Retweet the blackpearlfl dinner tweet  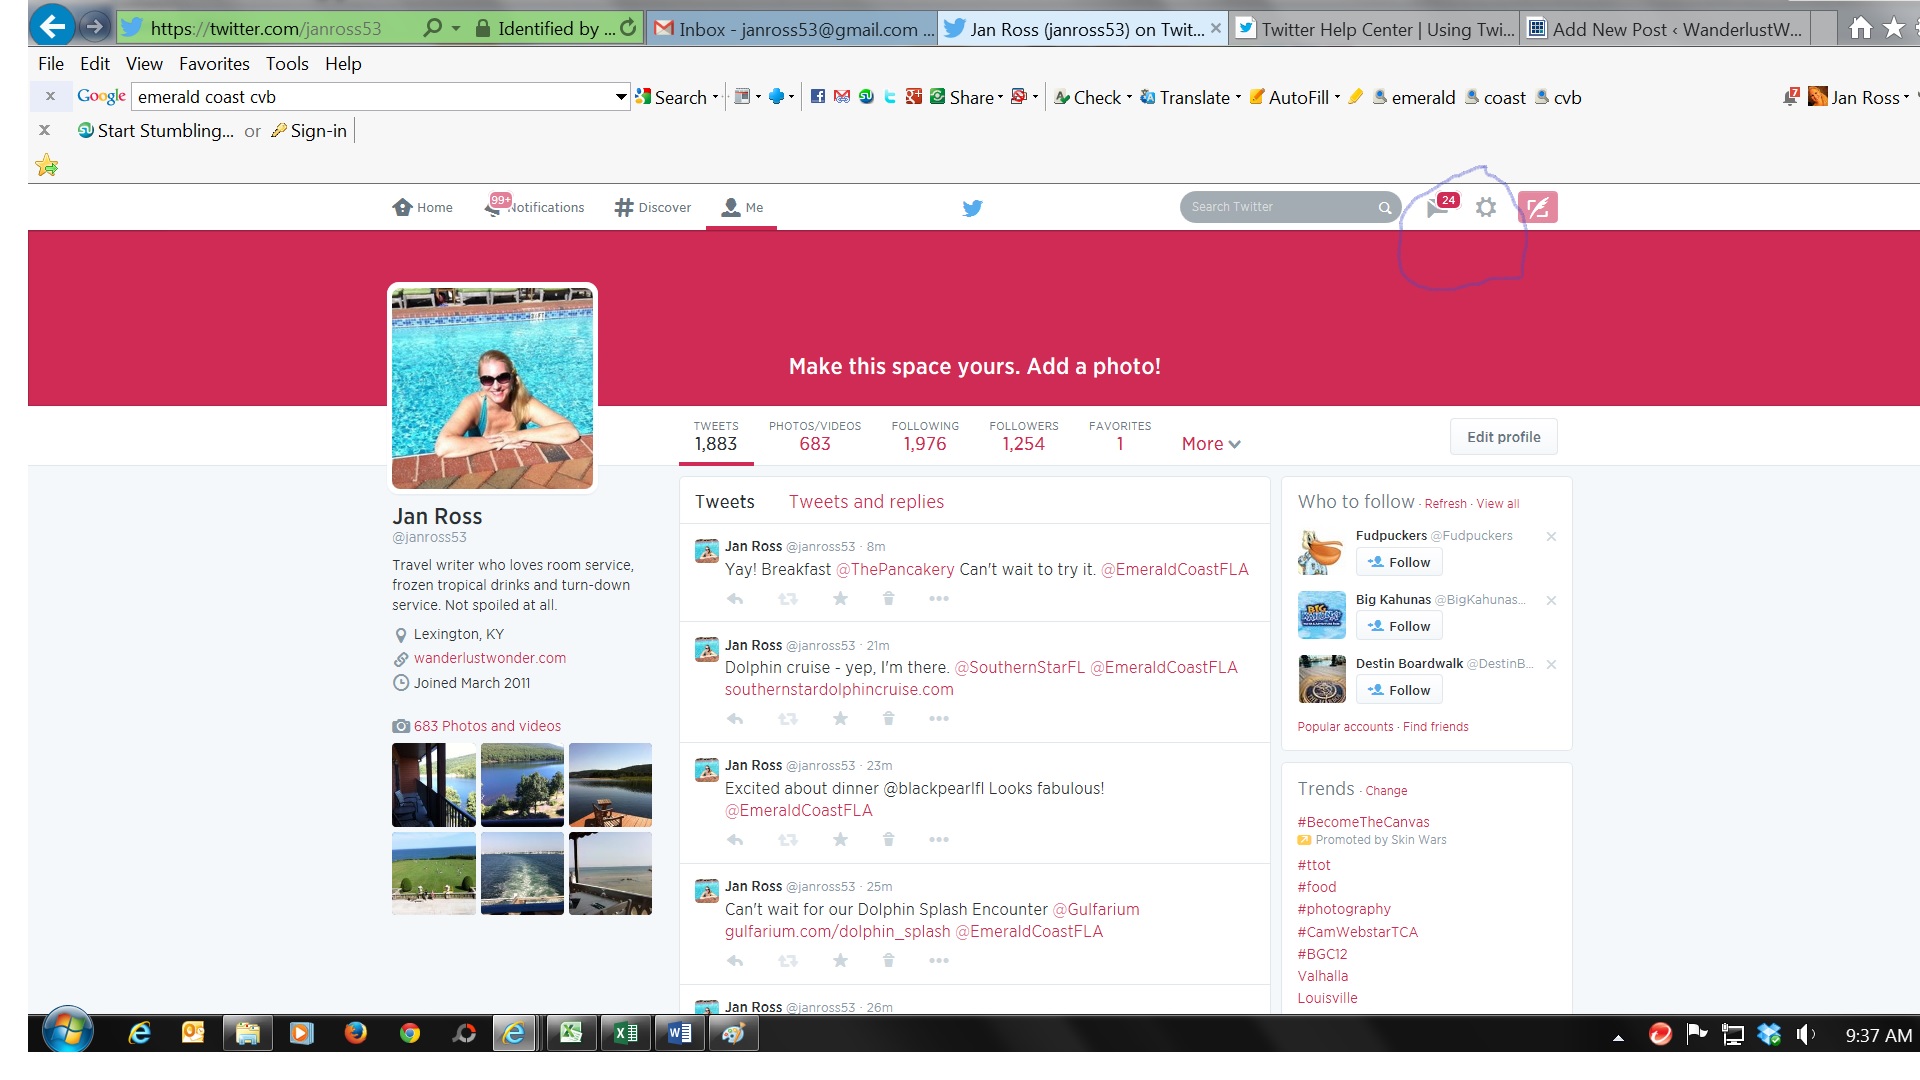788,839
